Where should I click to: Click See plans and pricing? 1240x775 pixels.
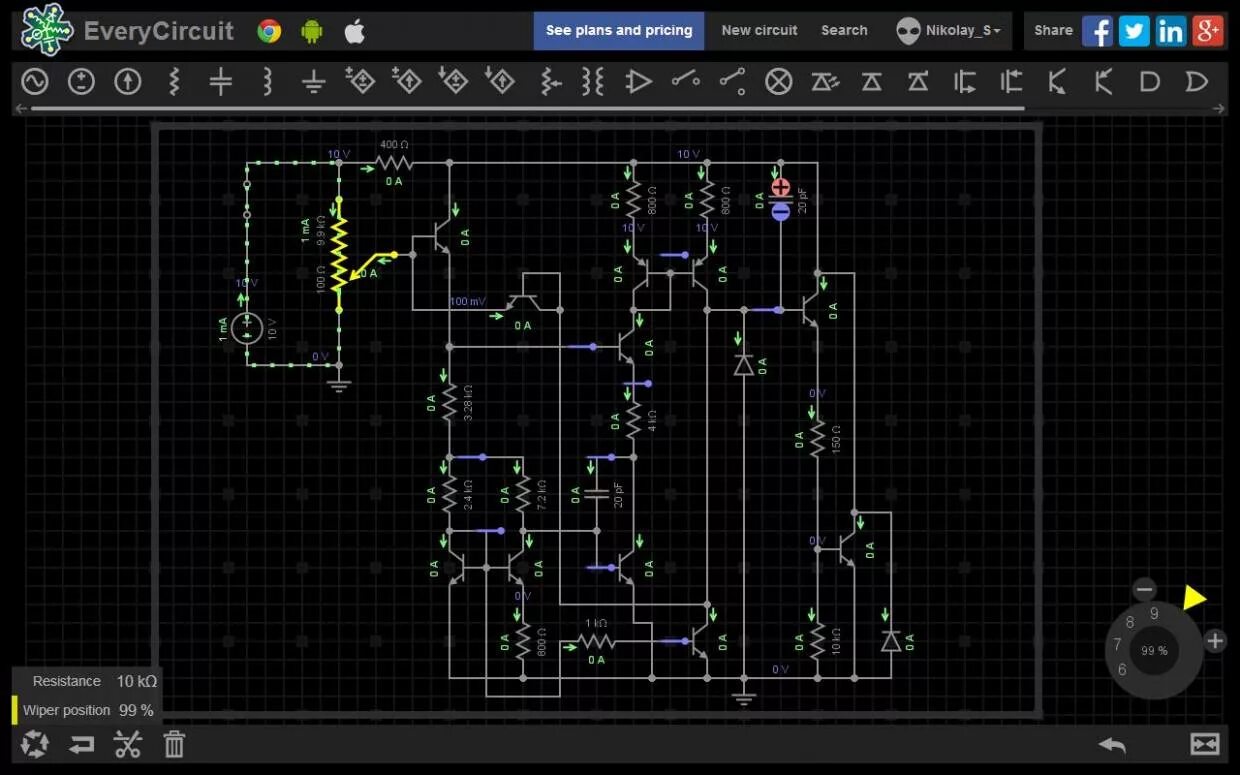point(619,30)
